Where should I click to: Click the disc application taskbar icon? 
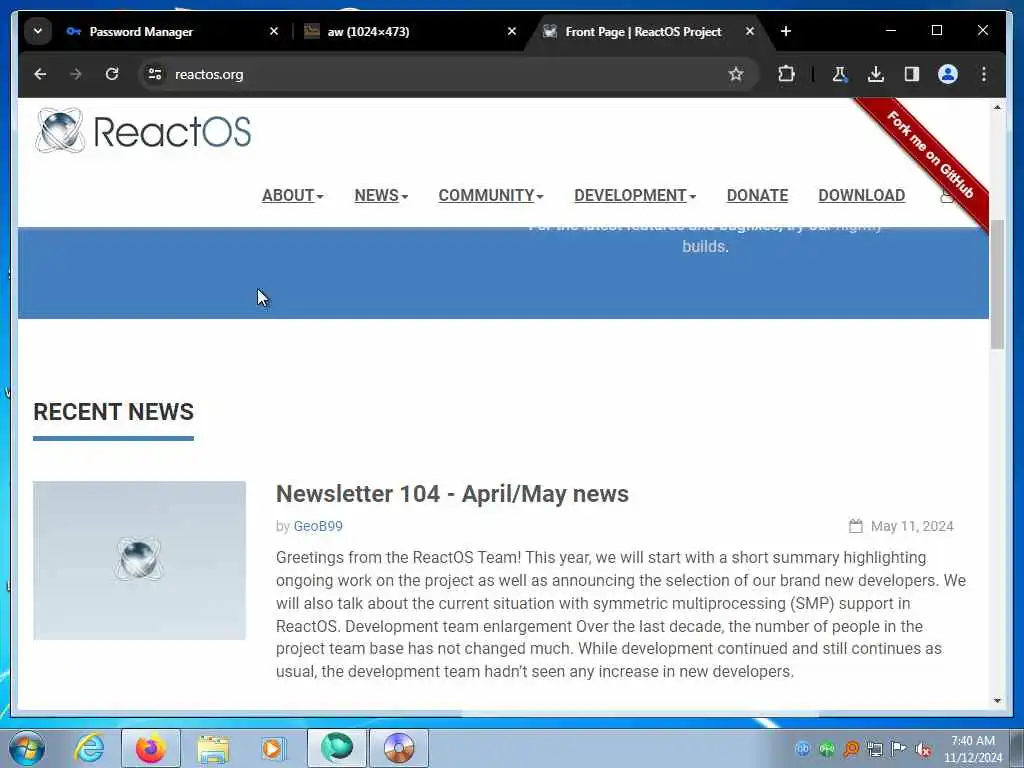(399, 748)
